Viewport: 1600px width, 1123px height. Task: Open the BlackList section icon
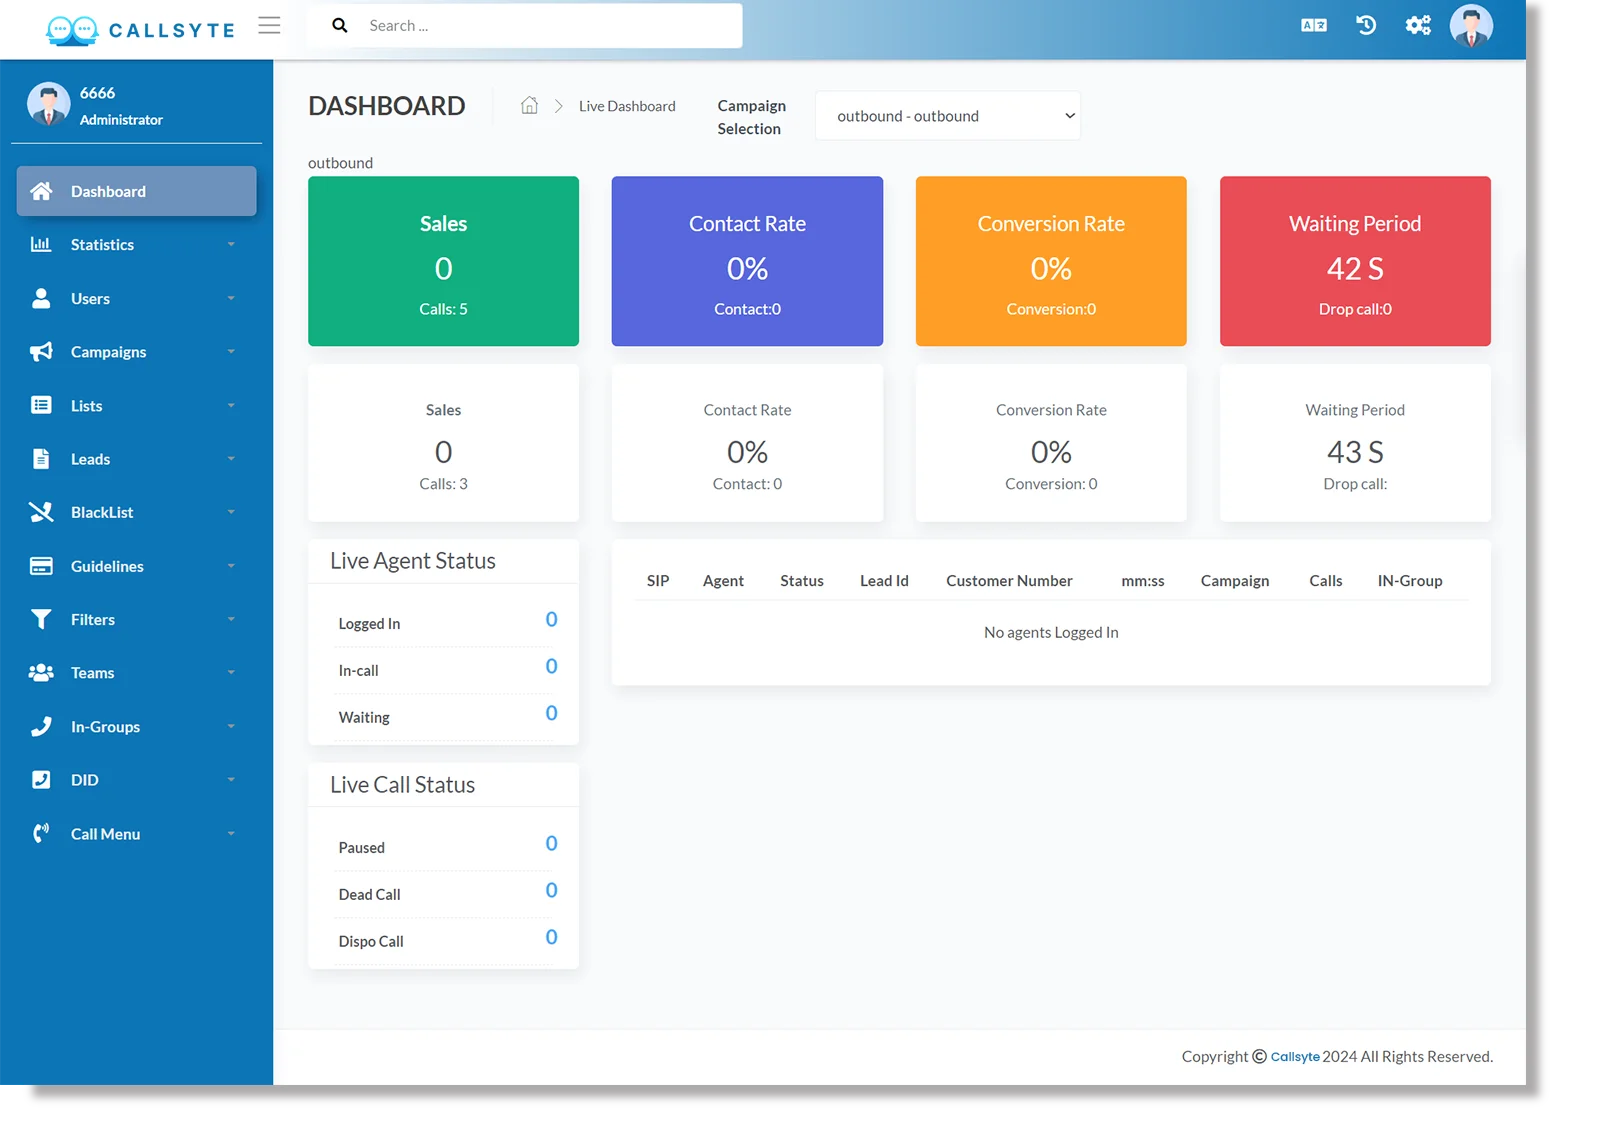tap(41, 512)
